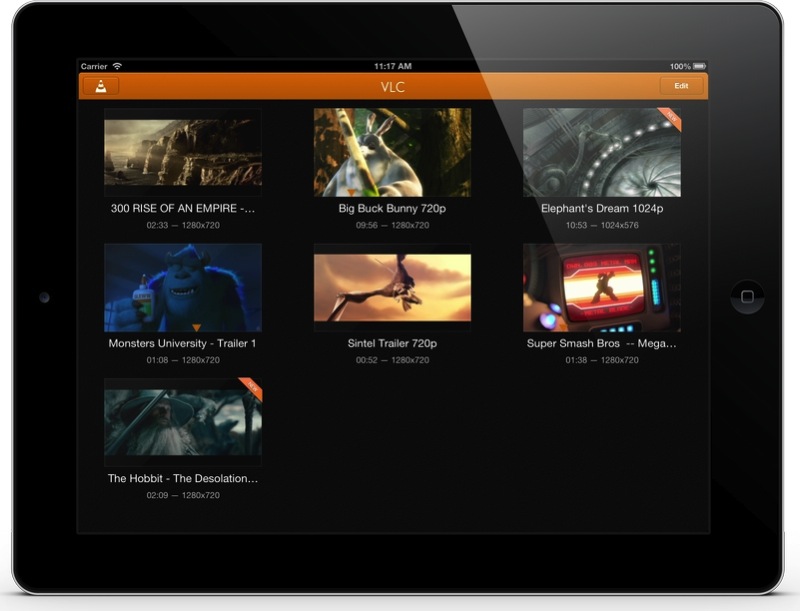The image size is (800, 611).
Task: Click the Big Buck Bunny 720p title text
Action: pyautogui.click(x=392, y=208)
